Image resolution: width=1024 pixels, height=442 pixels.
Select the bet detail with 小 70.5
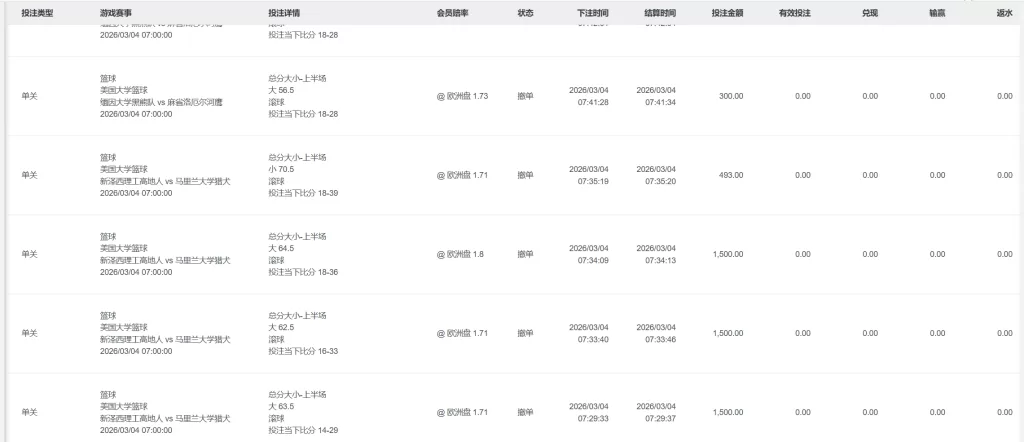(x=282, y=170)
